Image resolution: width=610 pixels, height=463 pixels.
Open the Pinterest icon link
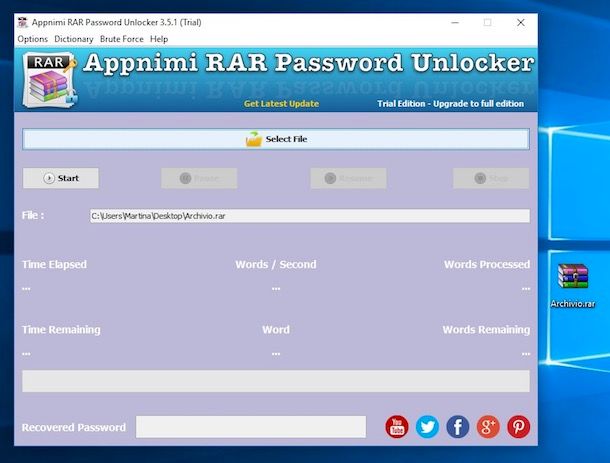519,427
